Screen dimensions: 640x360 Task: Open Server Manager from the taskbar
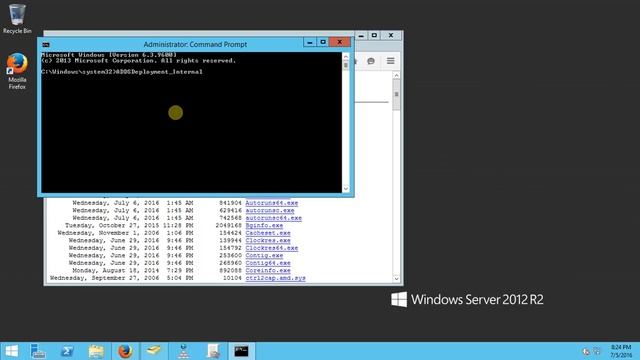point(38,351)
